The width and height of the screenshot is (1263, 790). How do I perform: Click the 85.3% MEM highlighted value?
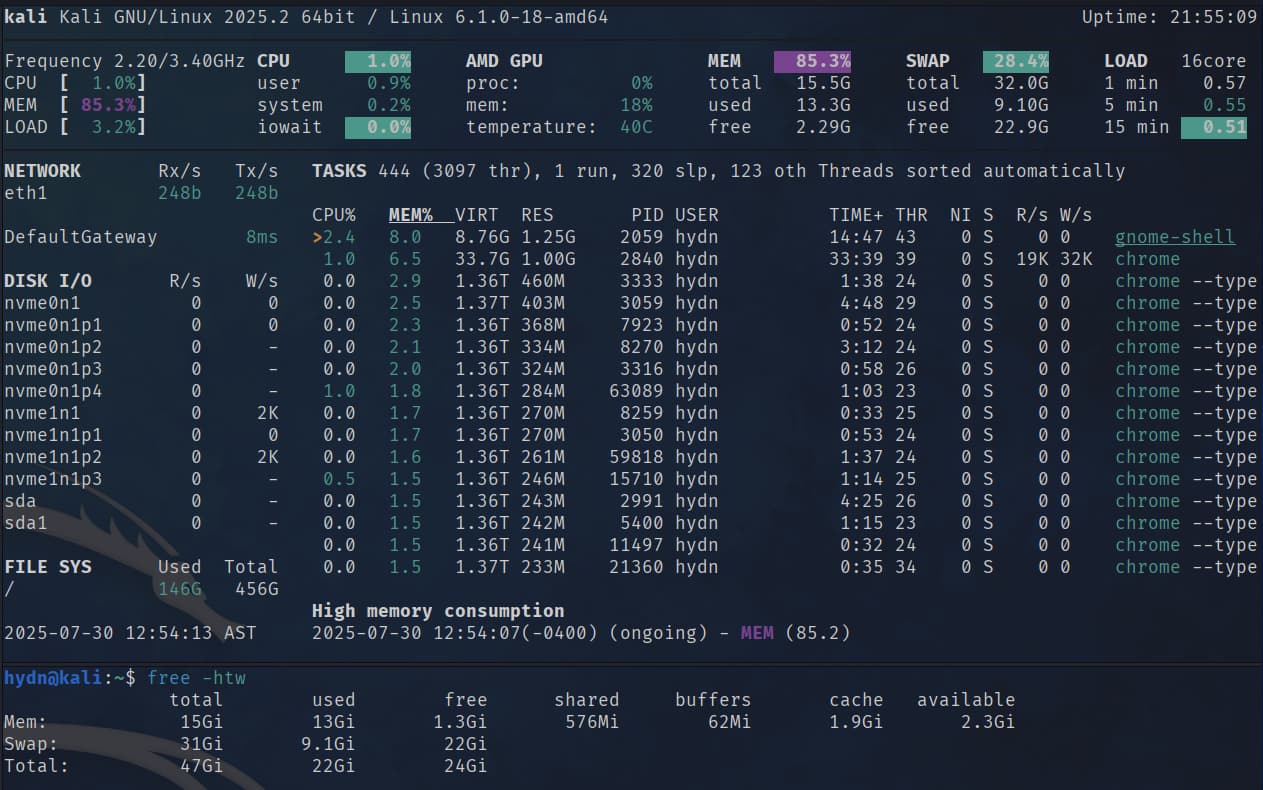point(812,61)
